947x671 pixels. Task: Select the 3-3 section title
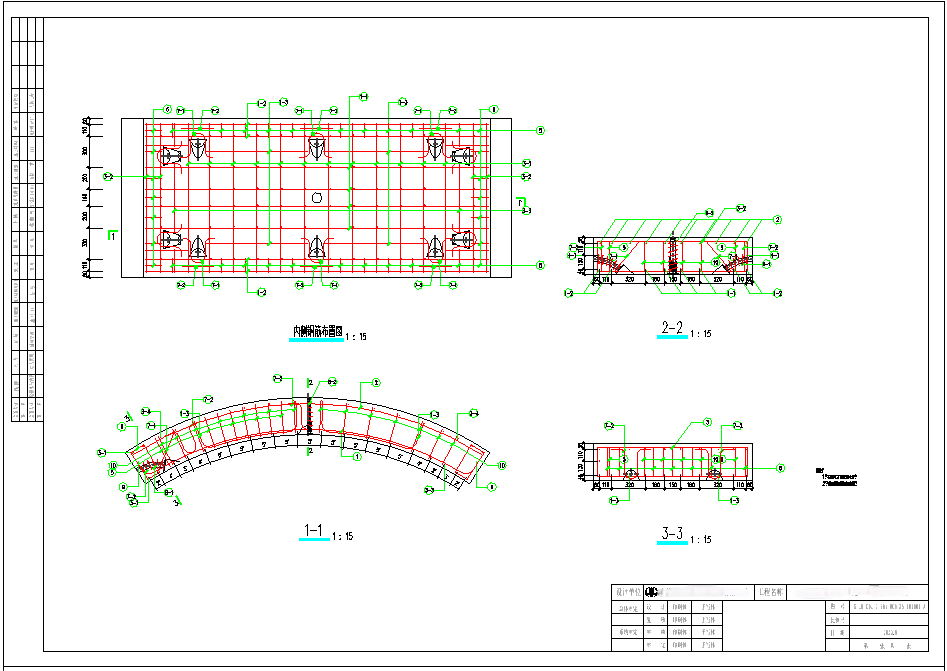(x=672, y=533)
